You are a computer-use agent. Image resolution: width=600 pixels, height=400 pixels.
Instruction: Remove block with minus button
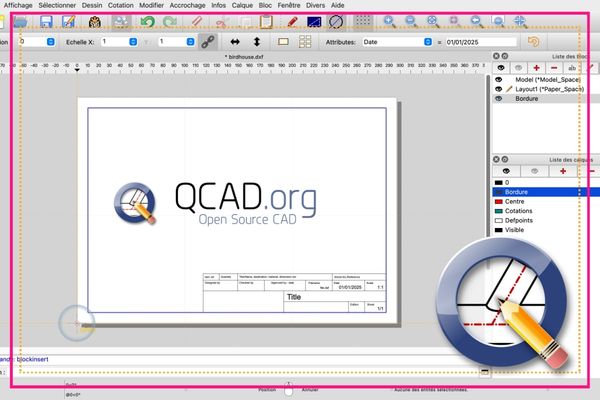pyautogui.click(x=554, y=68)
